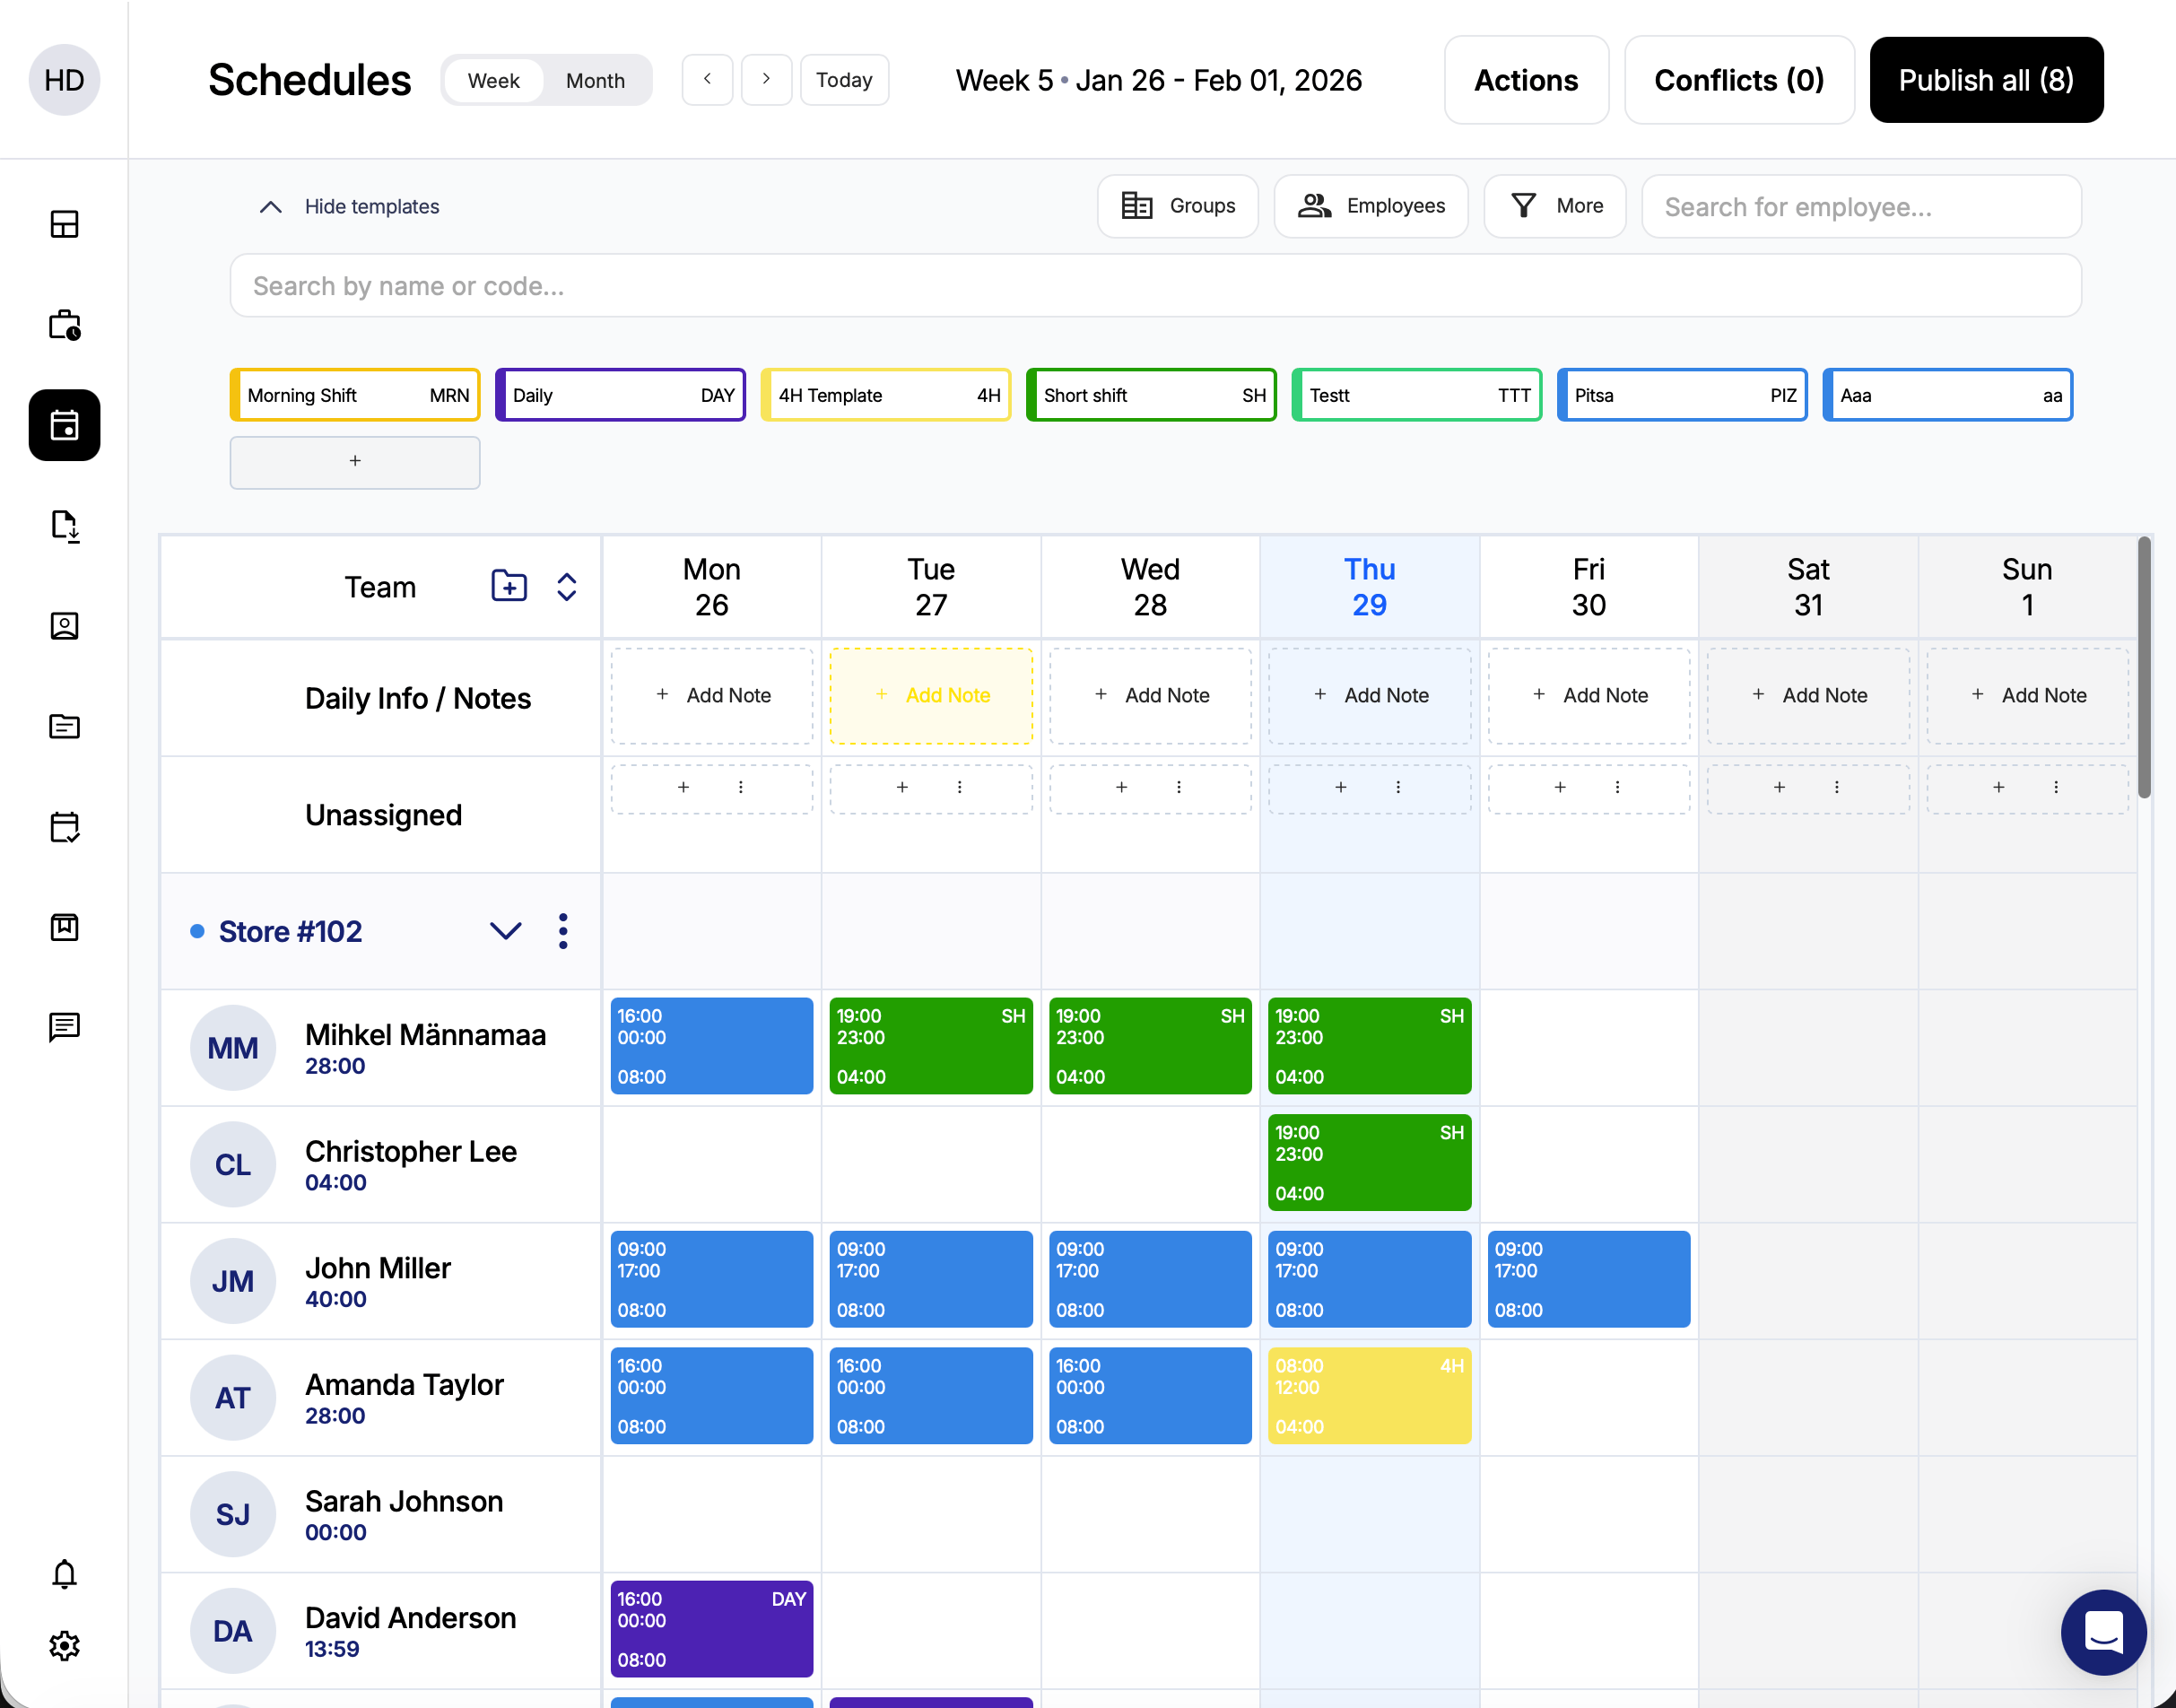Jump to Today
2176x1708 pixels.
pos(844,80)
